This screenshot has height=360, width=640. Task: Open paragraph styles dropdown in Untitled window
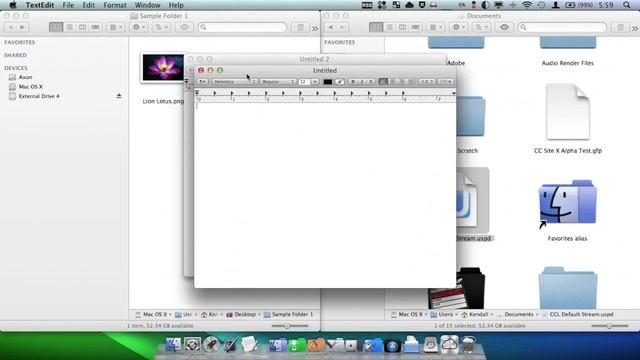click(203, 82)
